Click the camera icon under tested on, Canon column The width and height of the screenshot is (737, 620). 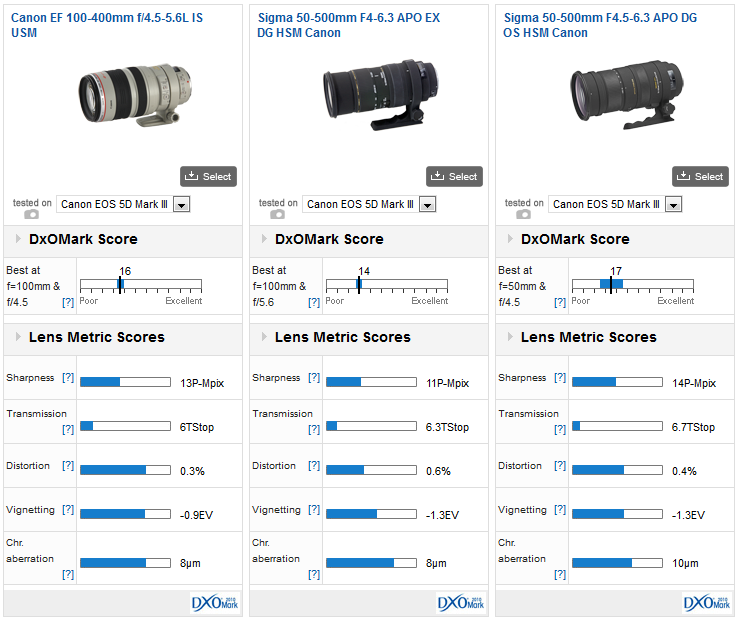tap(31, 214)
